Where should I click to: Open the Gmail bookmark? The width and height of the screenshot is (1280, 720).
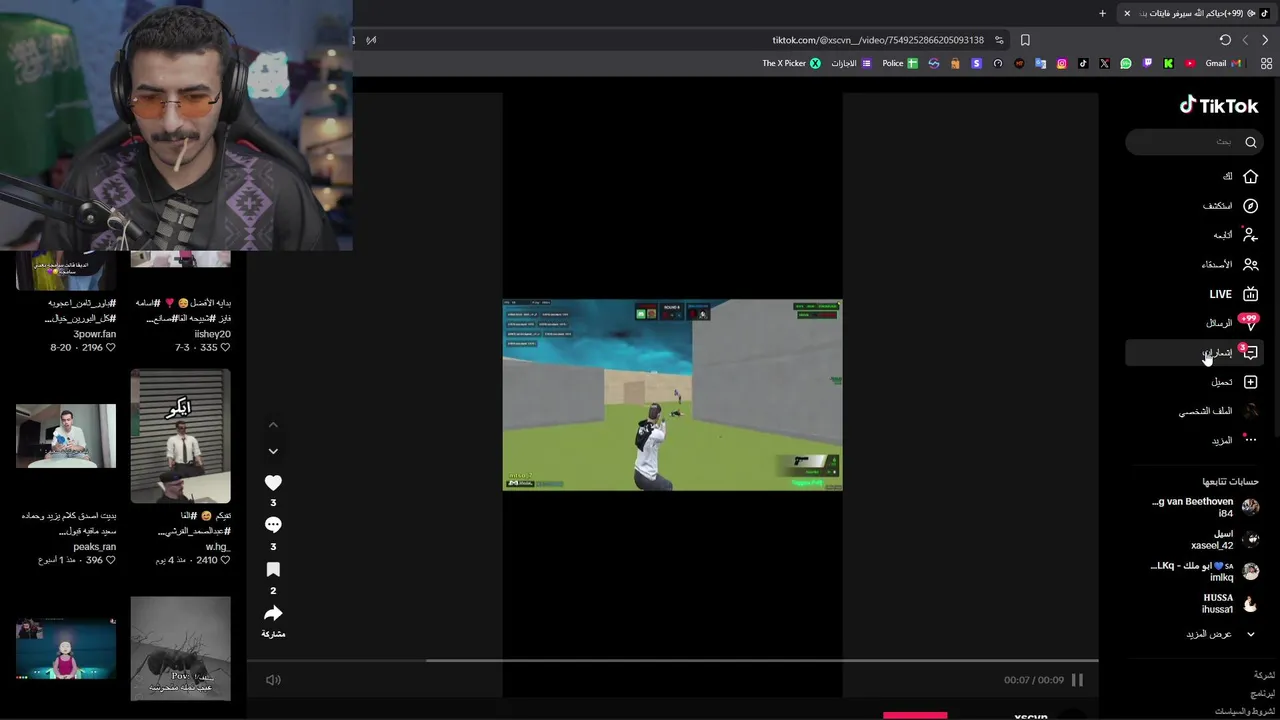click(x=1223, y=63)
